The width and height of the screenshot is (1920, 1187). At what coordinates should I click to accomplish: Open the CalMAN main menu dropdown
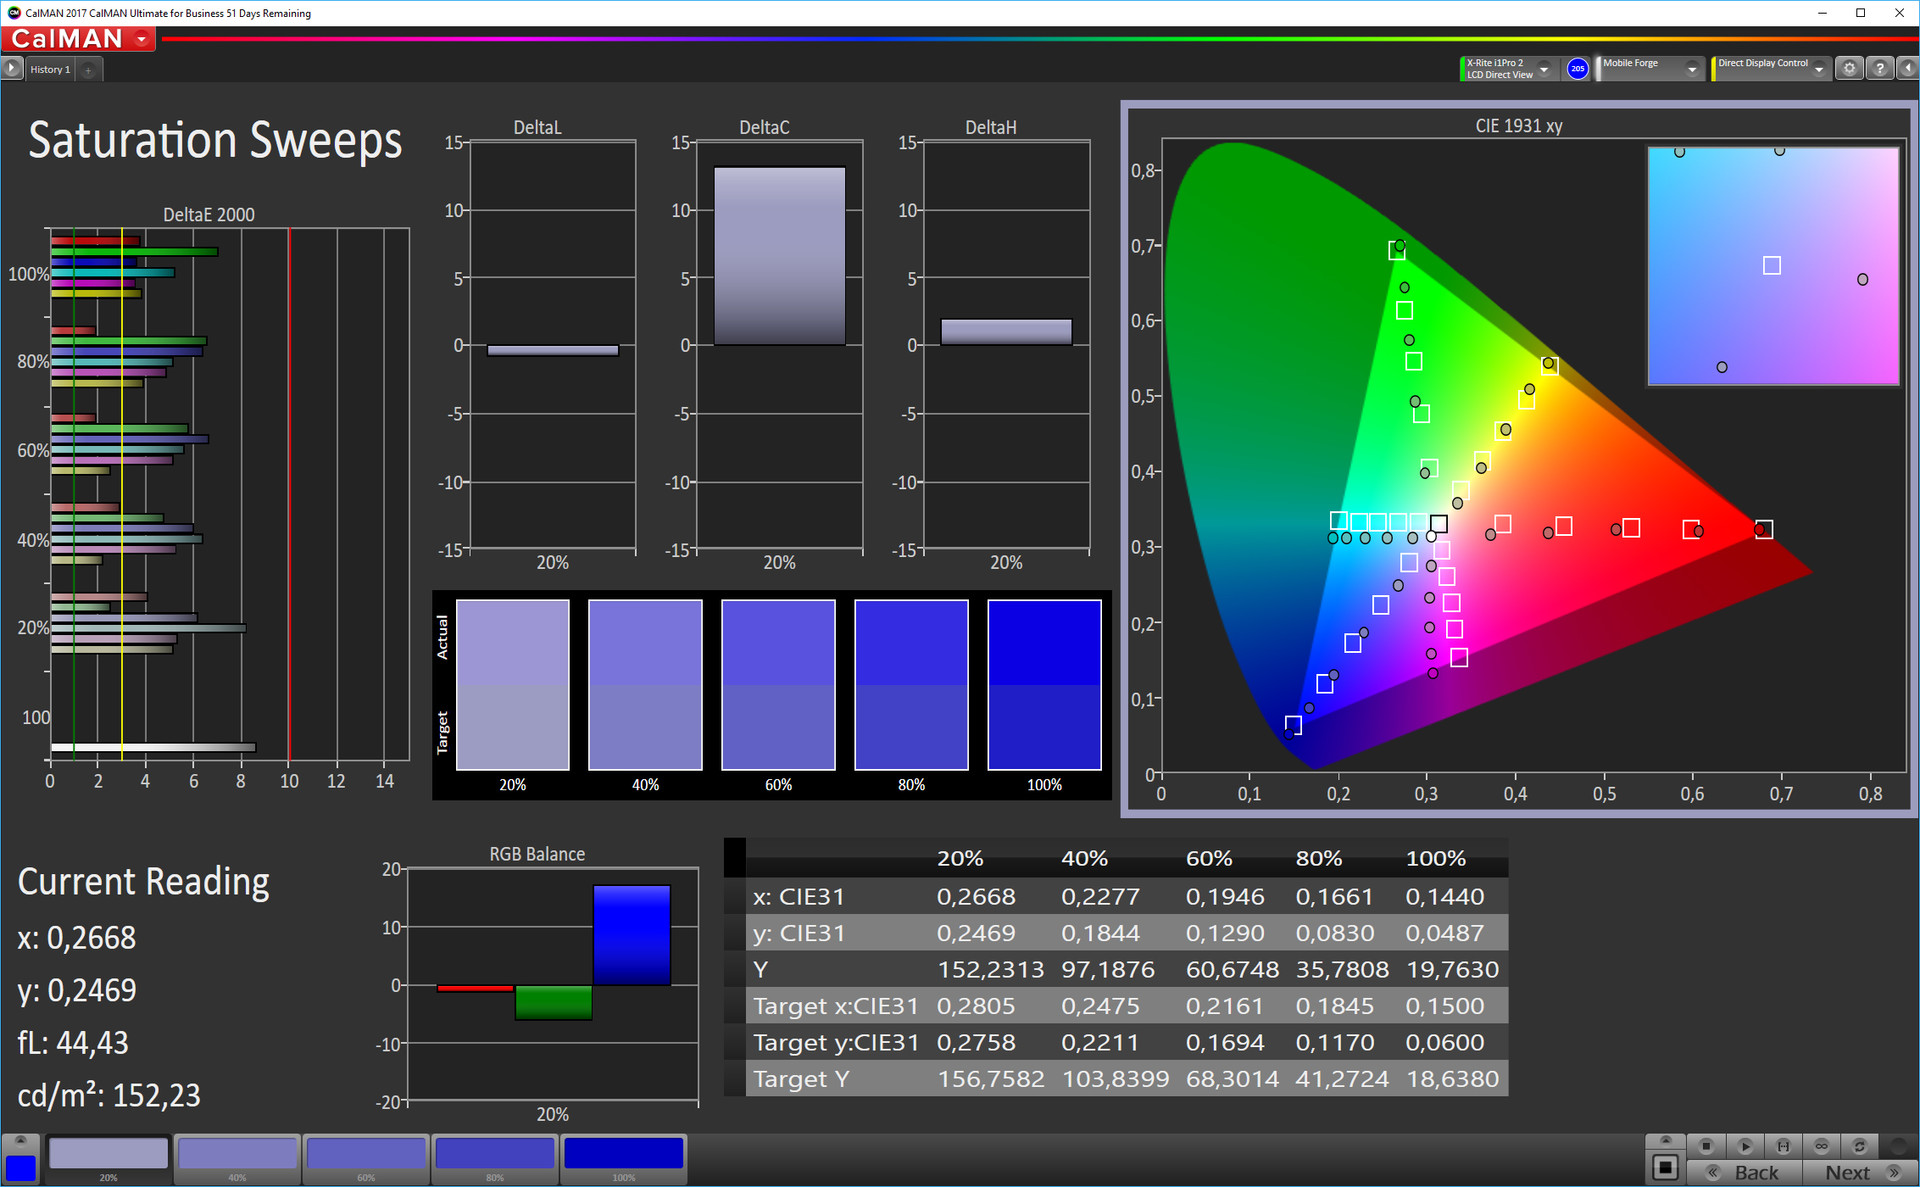point(142,39)
